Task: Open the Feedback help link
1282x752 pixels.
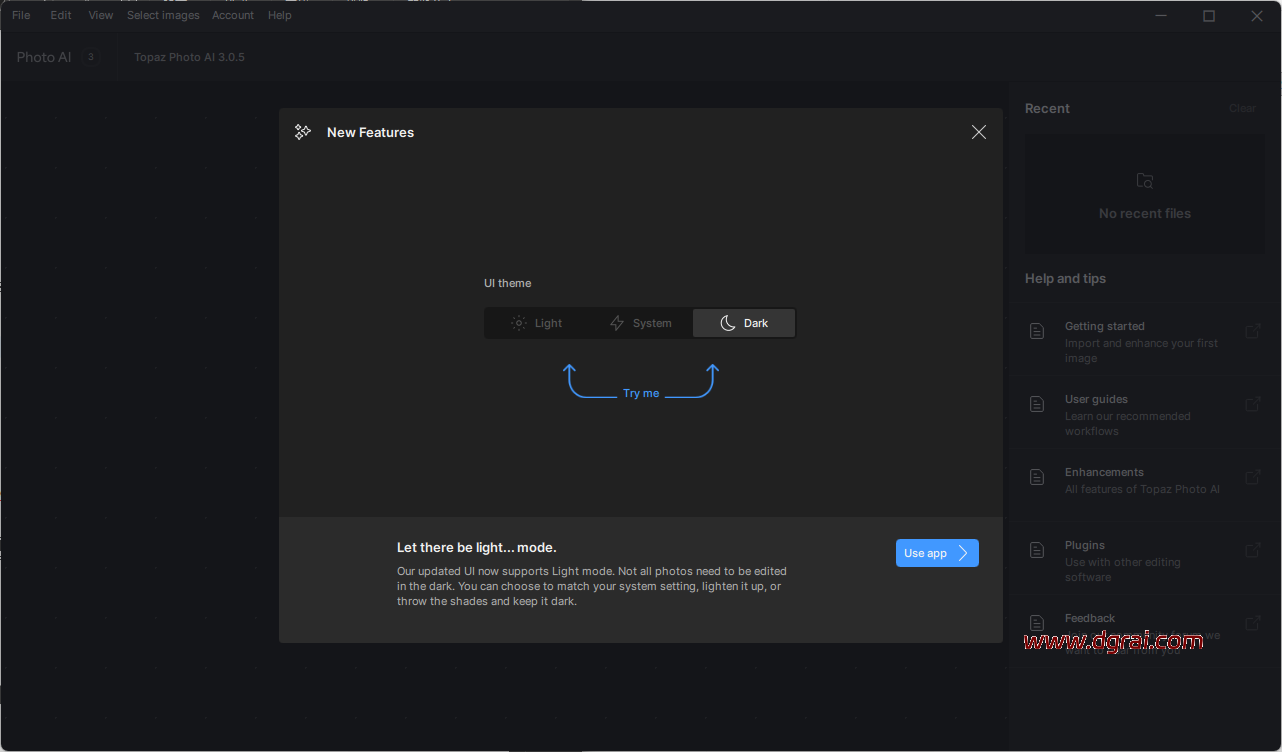Action: click(1145, 633)
